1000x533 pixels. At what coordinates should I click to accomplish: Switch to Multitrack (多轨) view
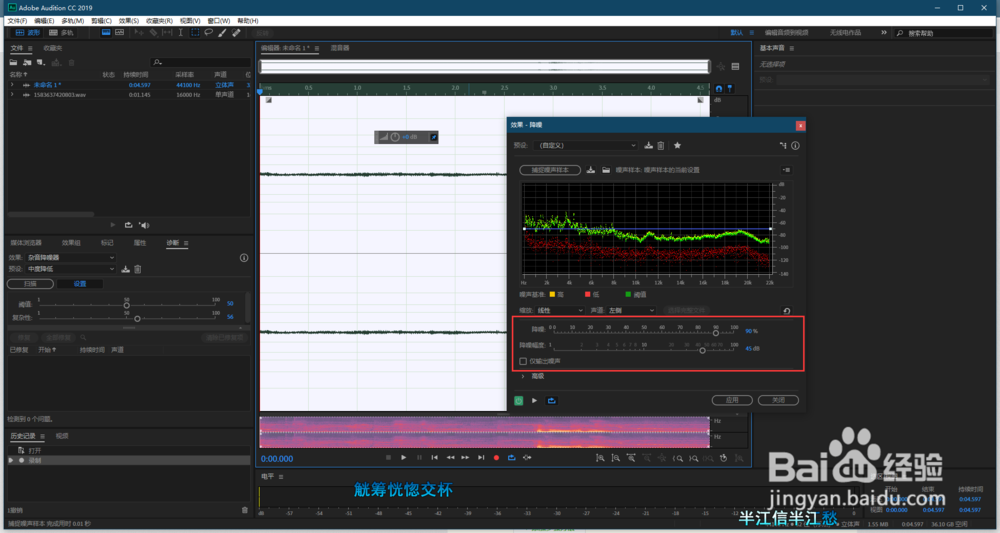[61, 33]
